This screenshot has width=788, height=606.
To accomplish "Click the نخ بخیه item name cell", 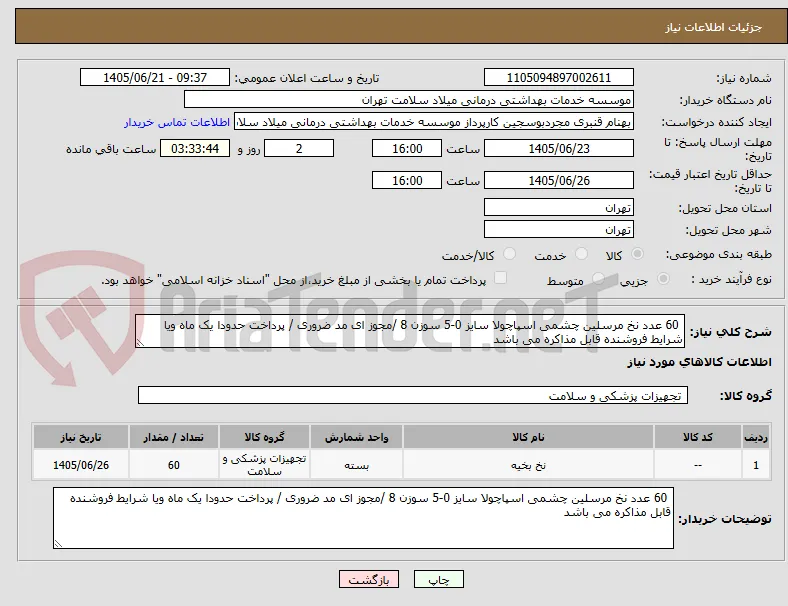I will [528, 465].
